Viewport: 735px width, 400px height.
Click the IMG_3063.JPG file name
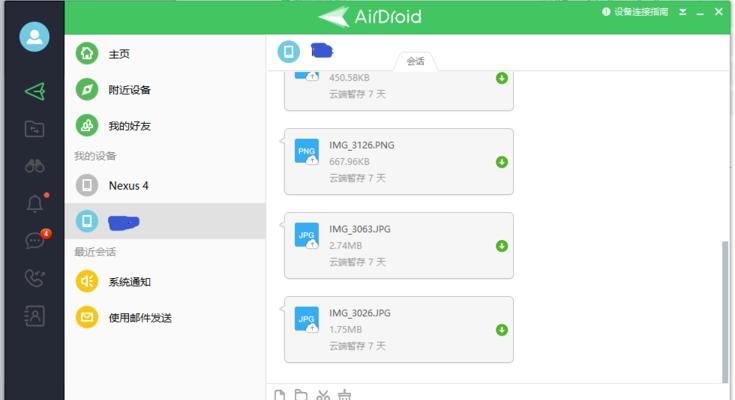360,229
